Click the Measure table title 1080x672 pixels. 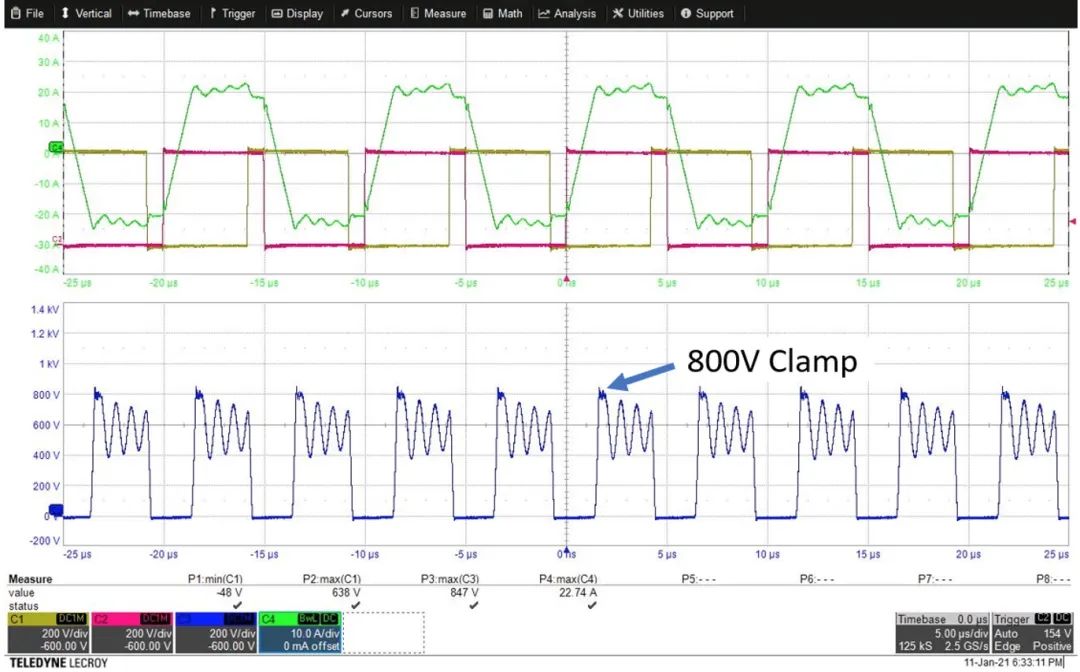(30, 579)
